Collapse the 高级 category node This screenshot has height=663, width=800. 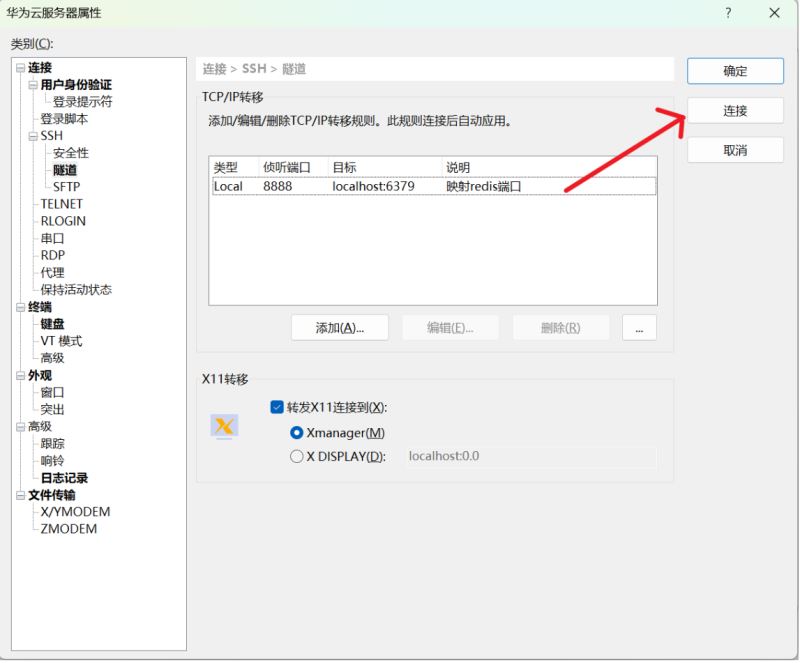coord(20,427)
